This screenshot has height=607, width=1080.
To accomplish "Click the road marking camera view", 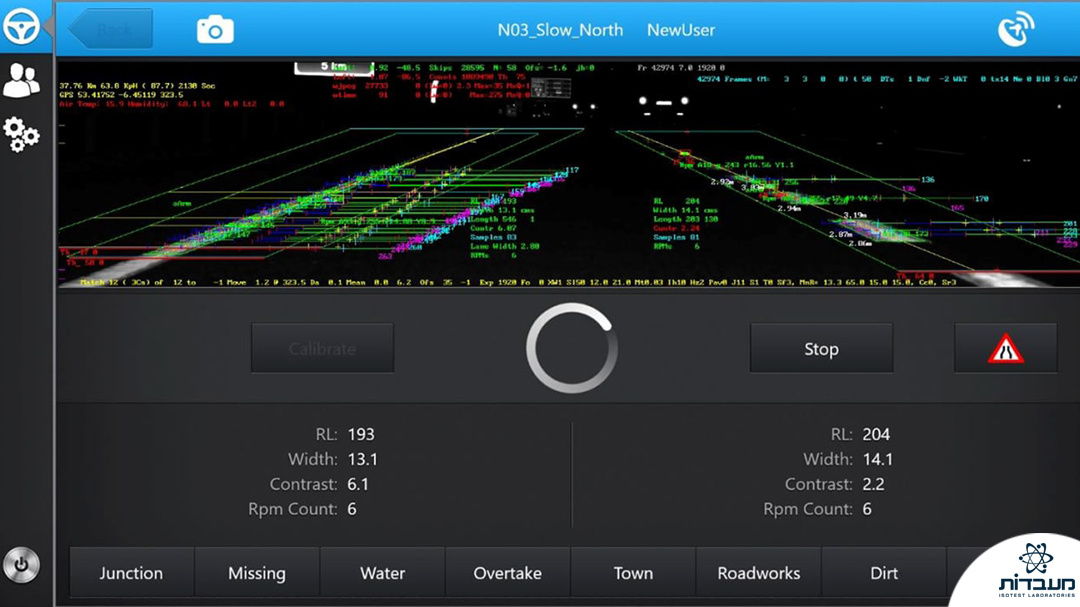I will click(x=568, y=175).
